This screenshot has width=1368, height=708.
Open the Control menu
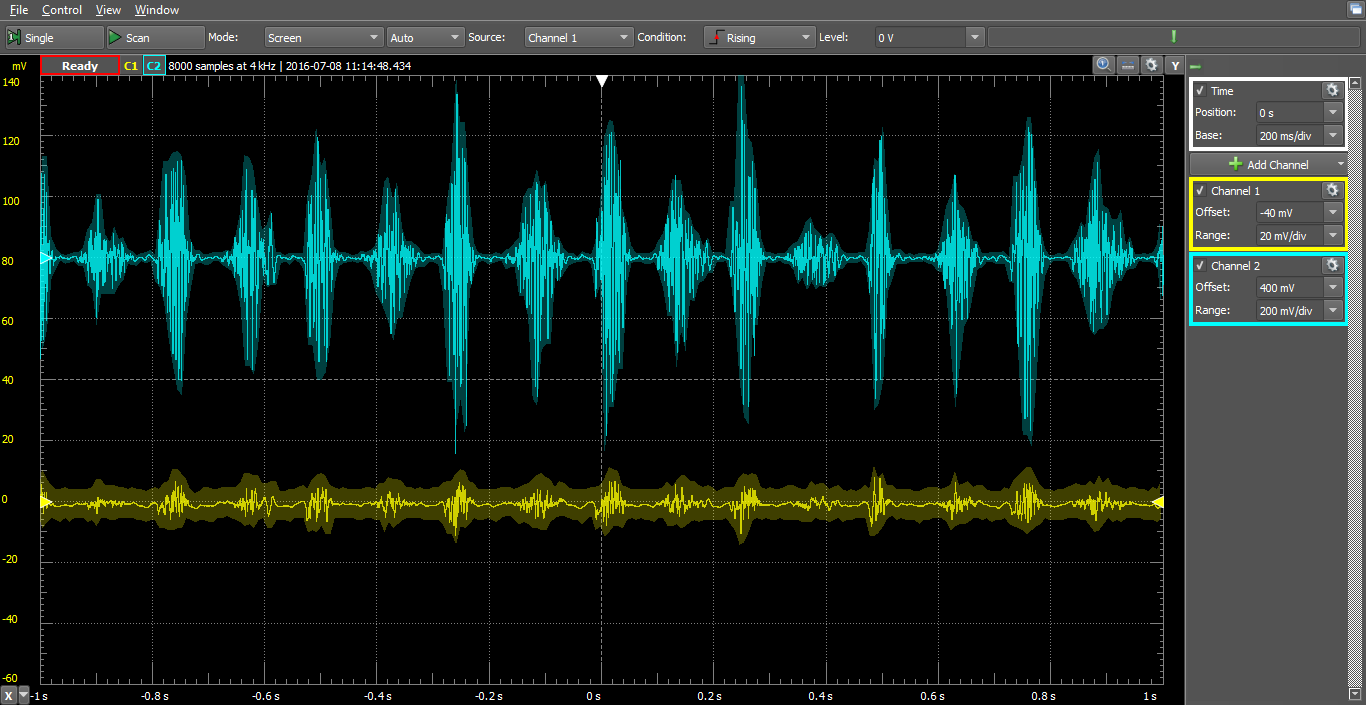(x=62, y=10)
